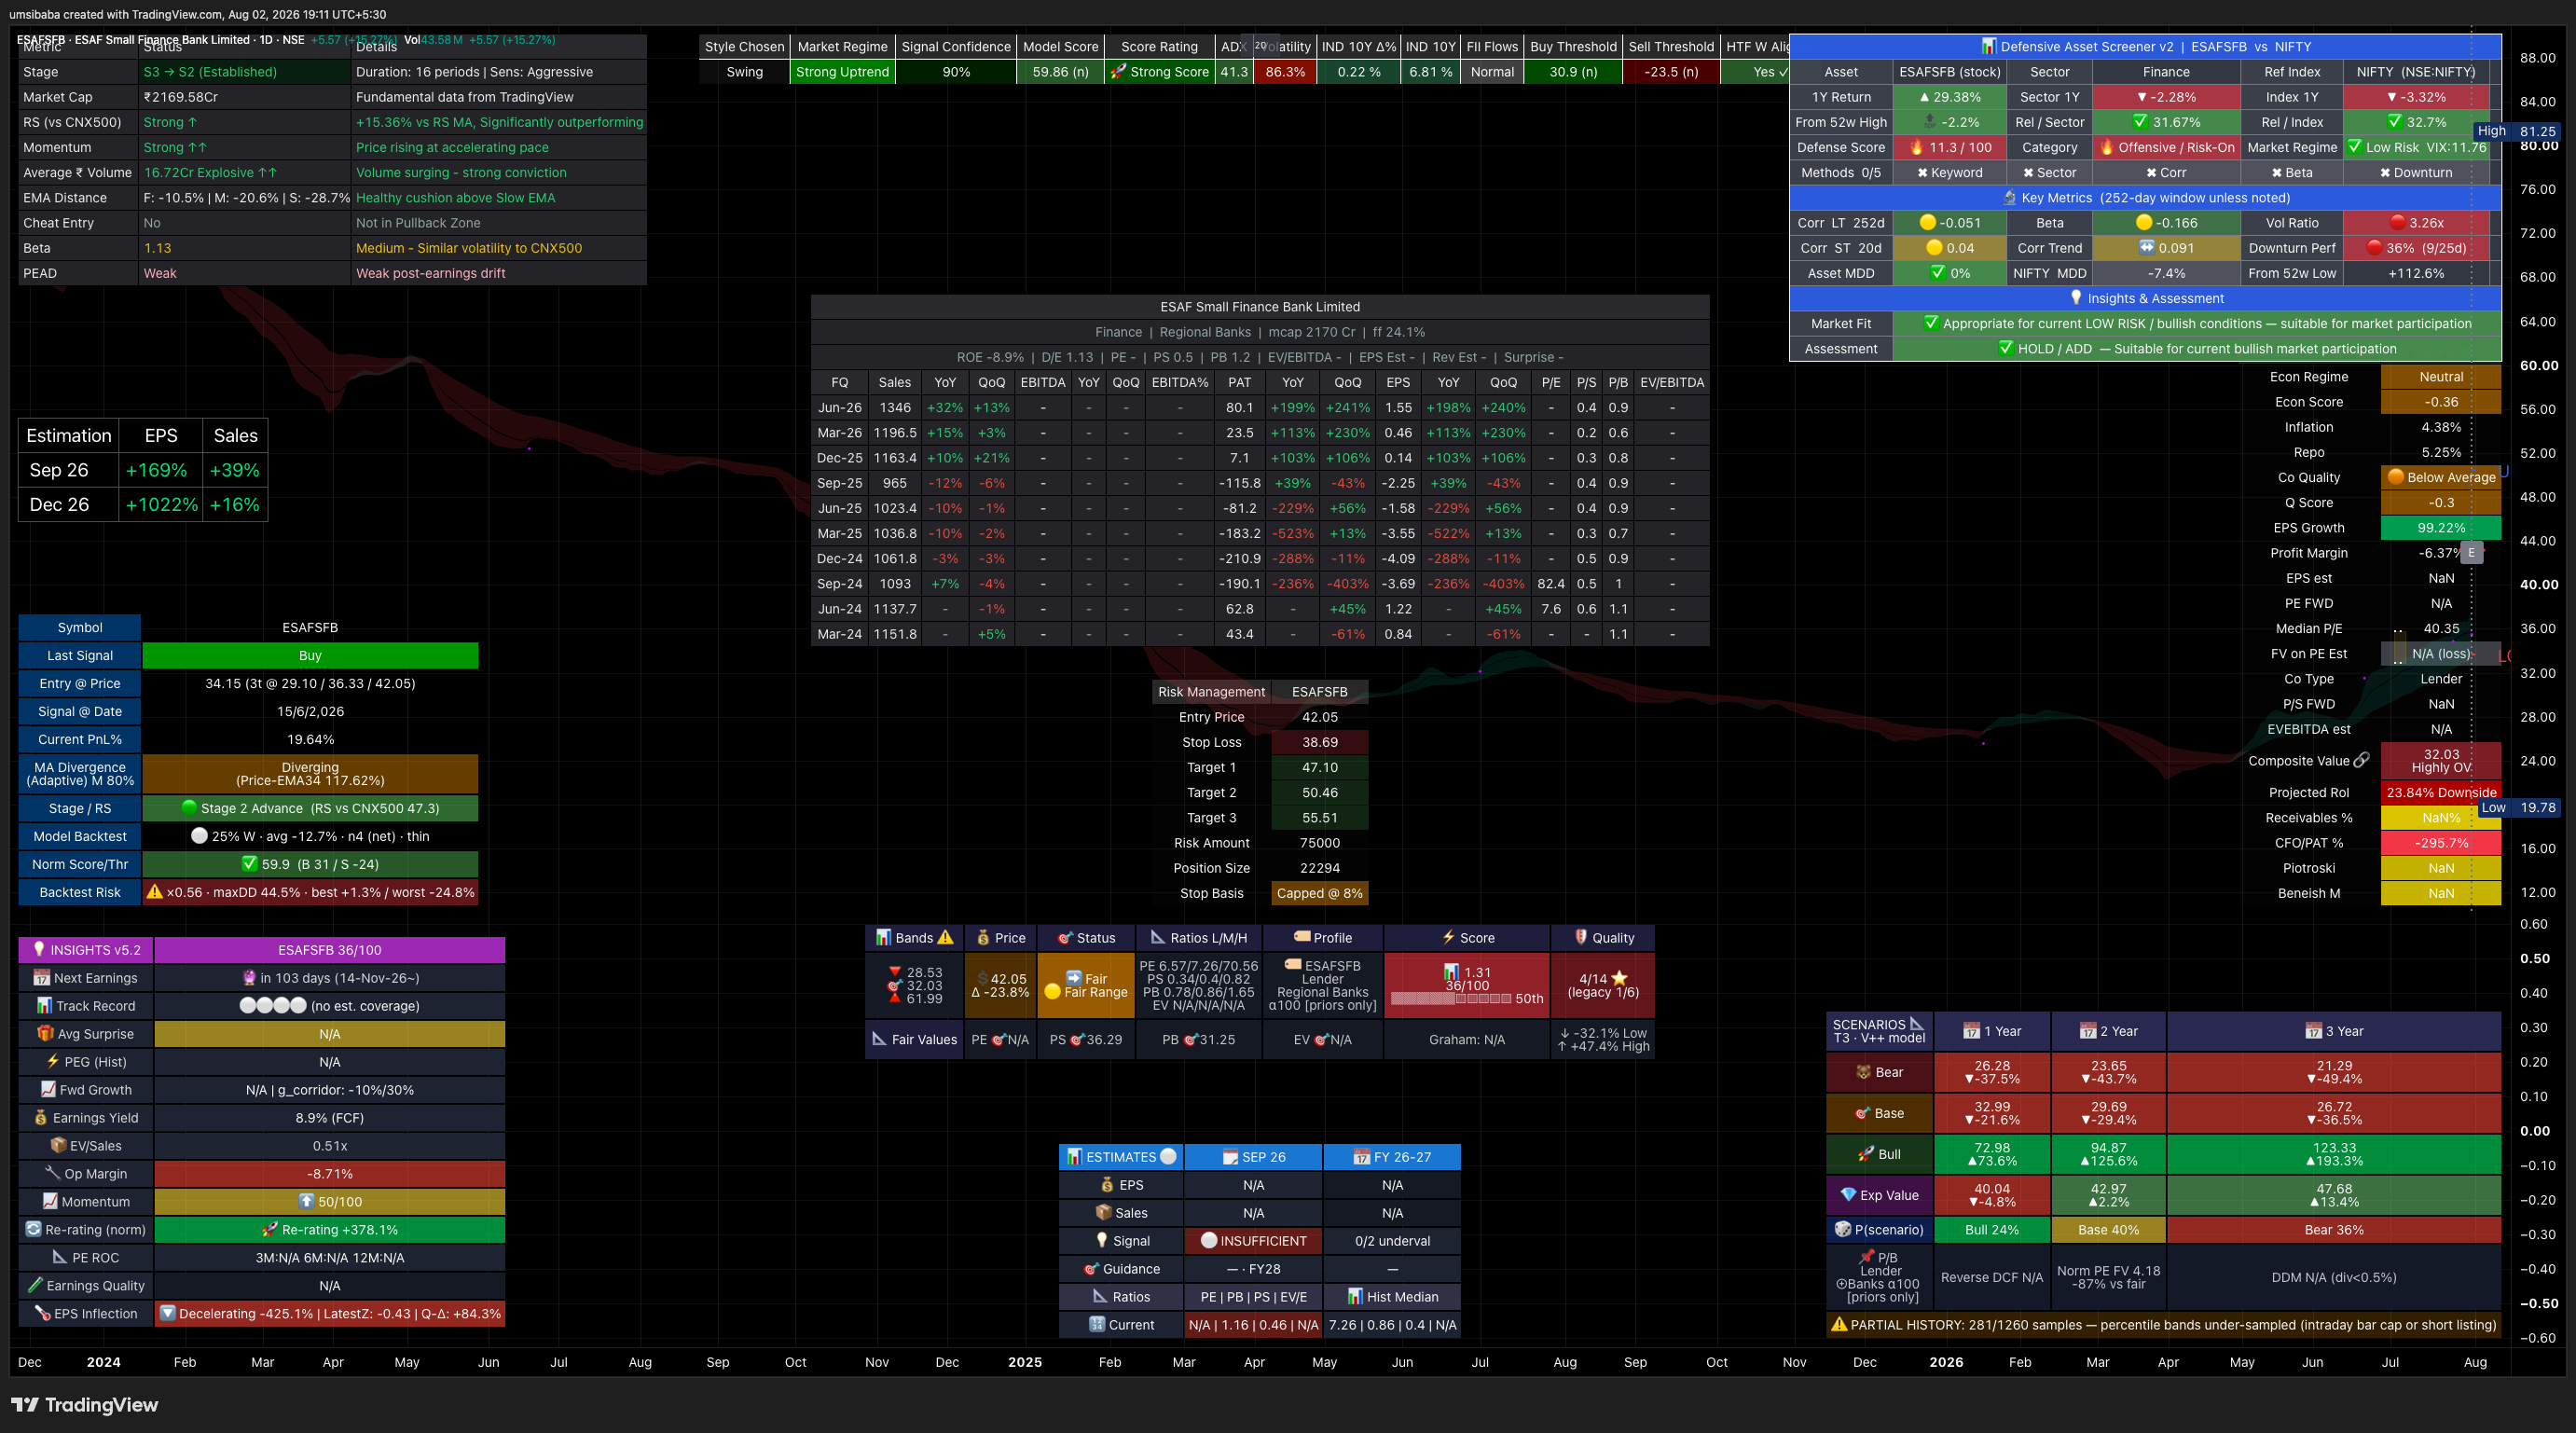Click the lightning icon in the Score header

1448,938
